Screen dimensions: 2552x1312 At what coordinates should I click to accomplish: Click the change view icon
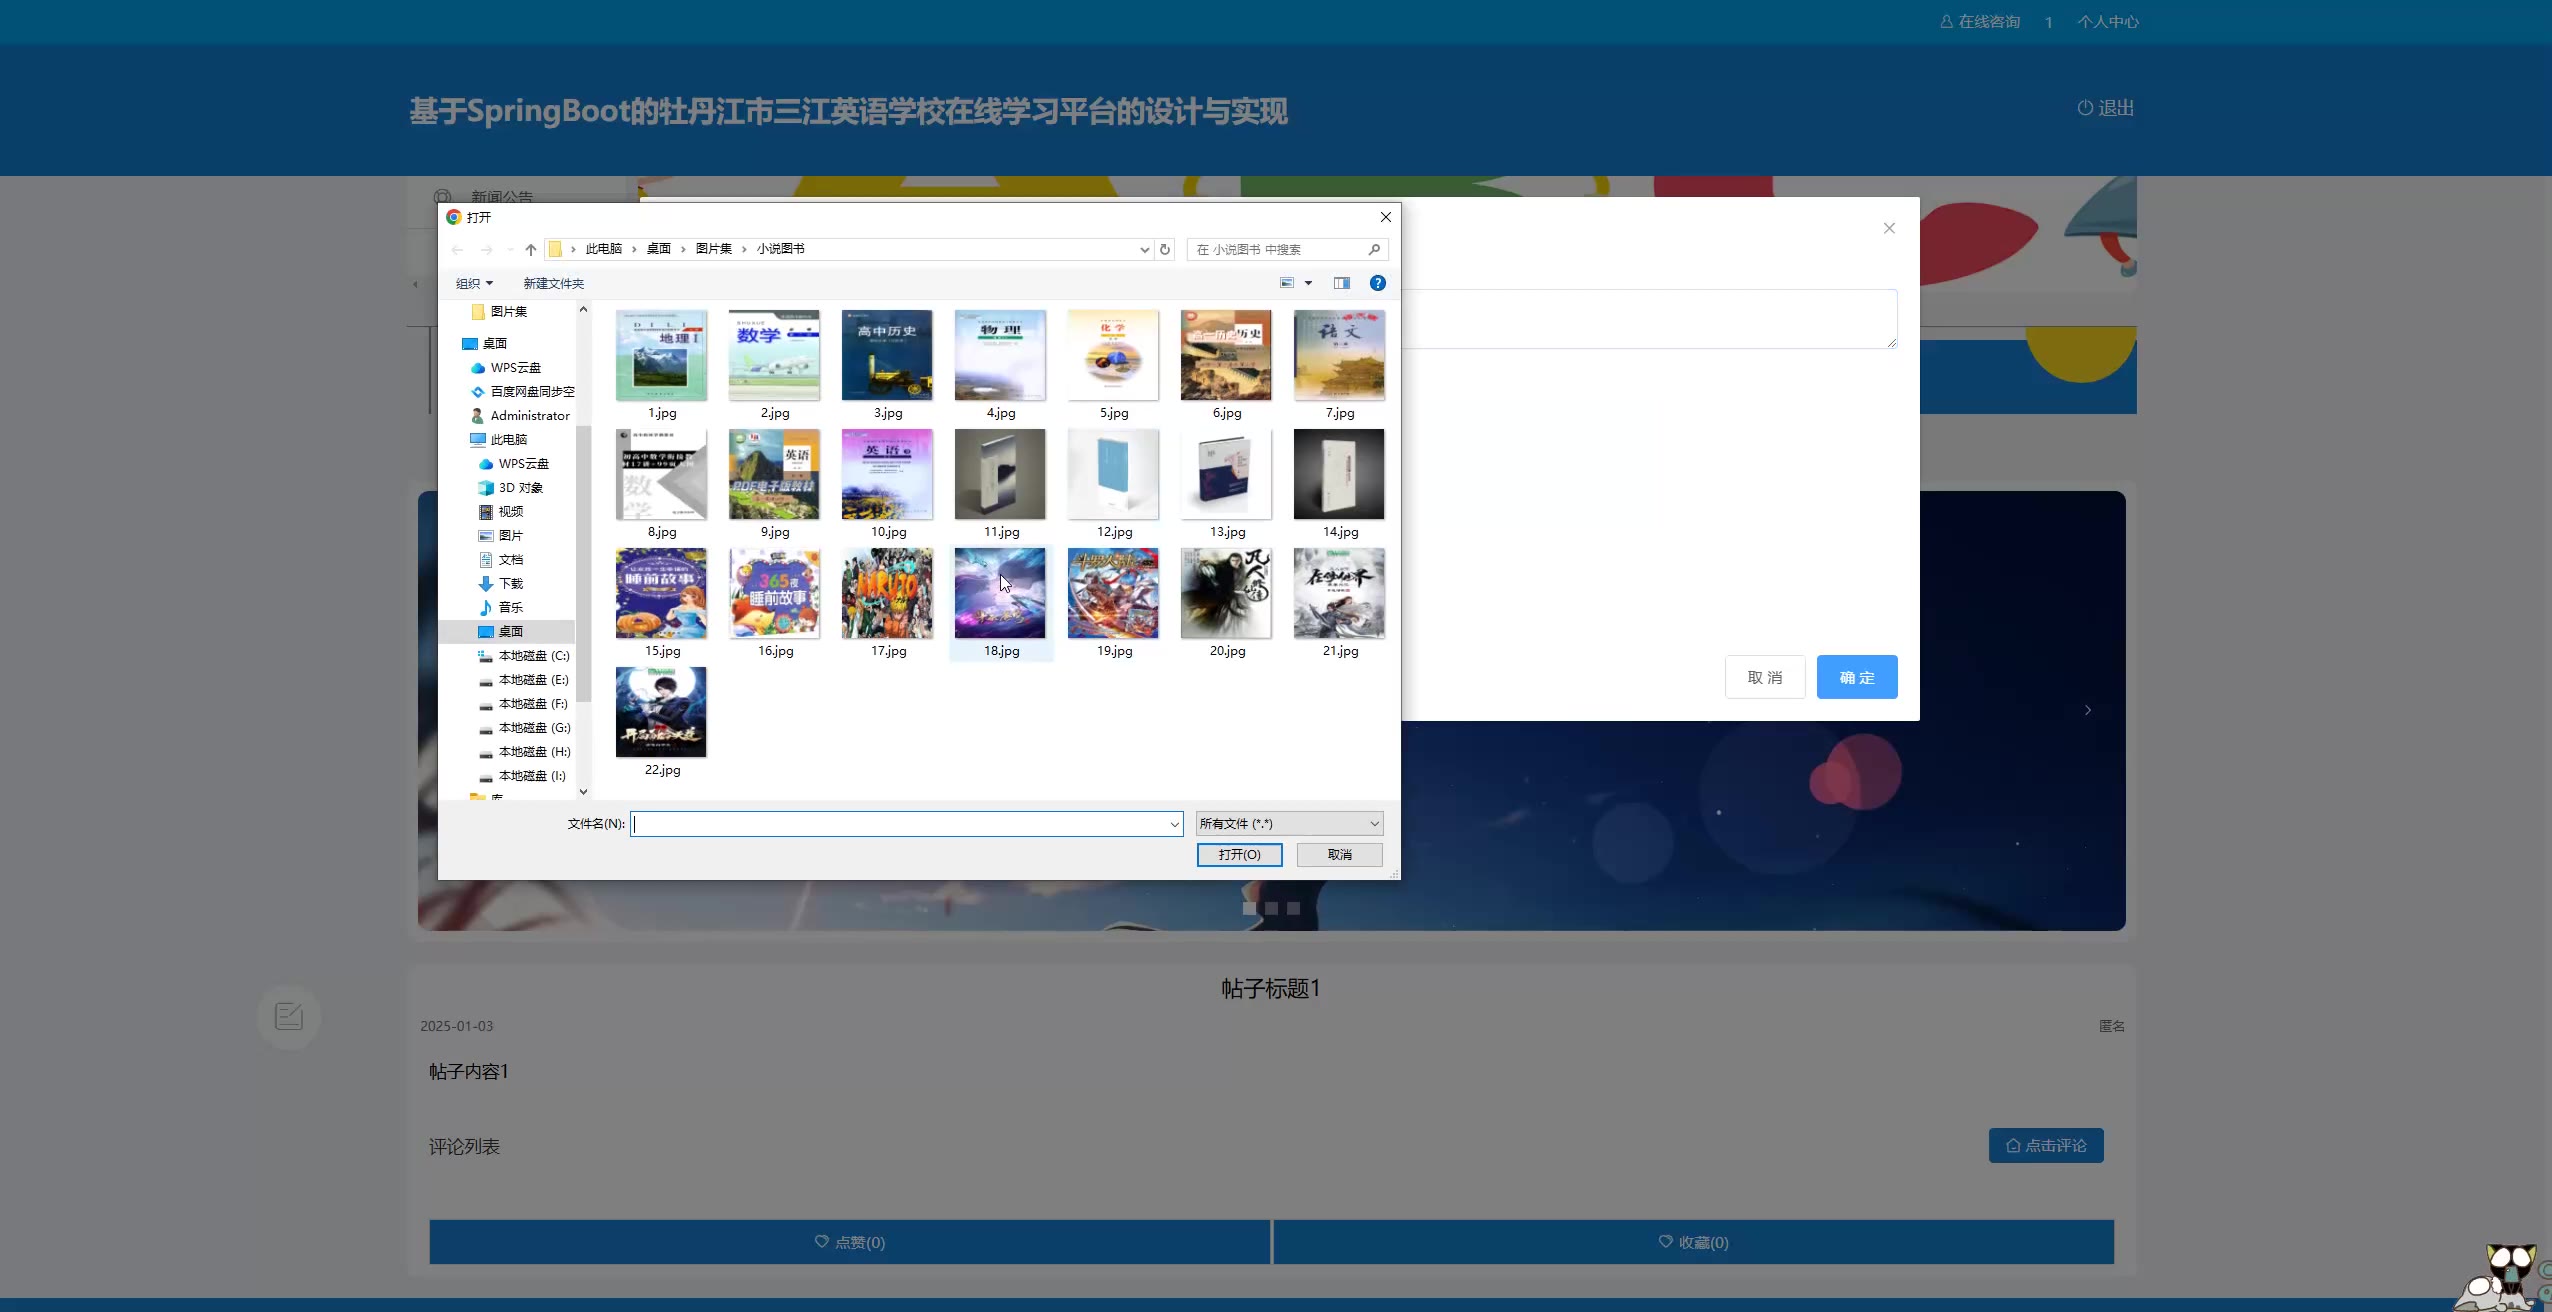[1287, 283]
